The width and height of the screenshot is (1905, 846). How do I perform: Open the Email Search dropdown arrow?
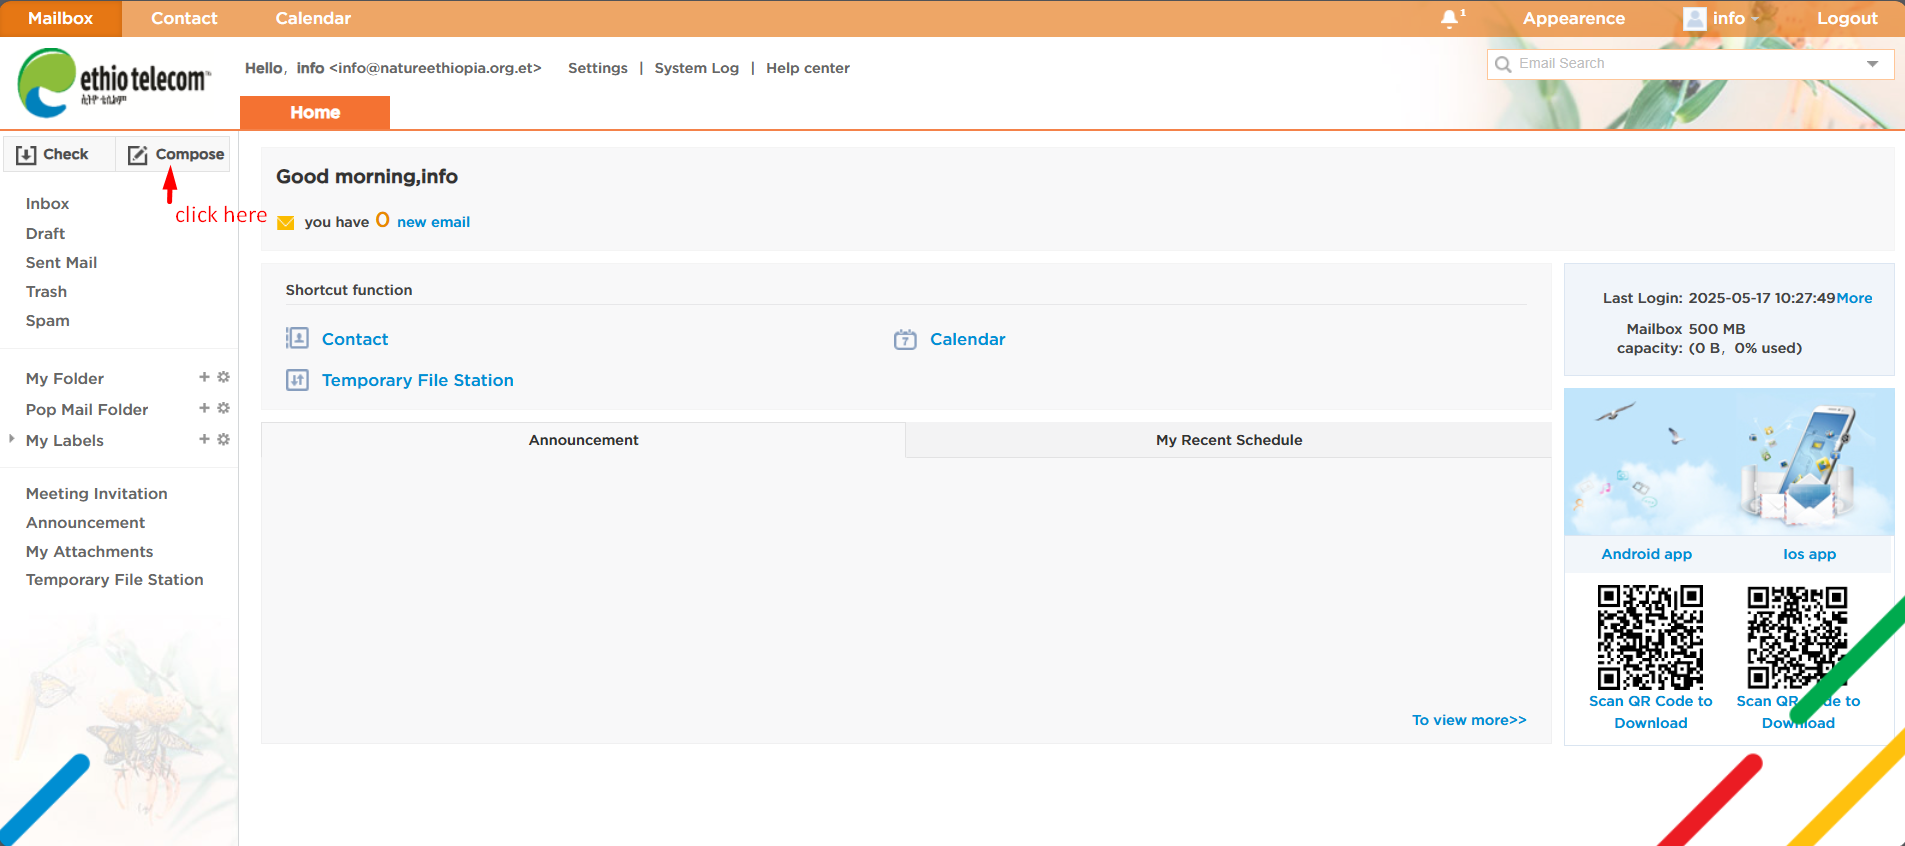pyautogui.click(x=1872, y=64)
